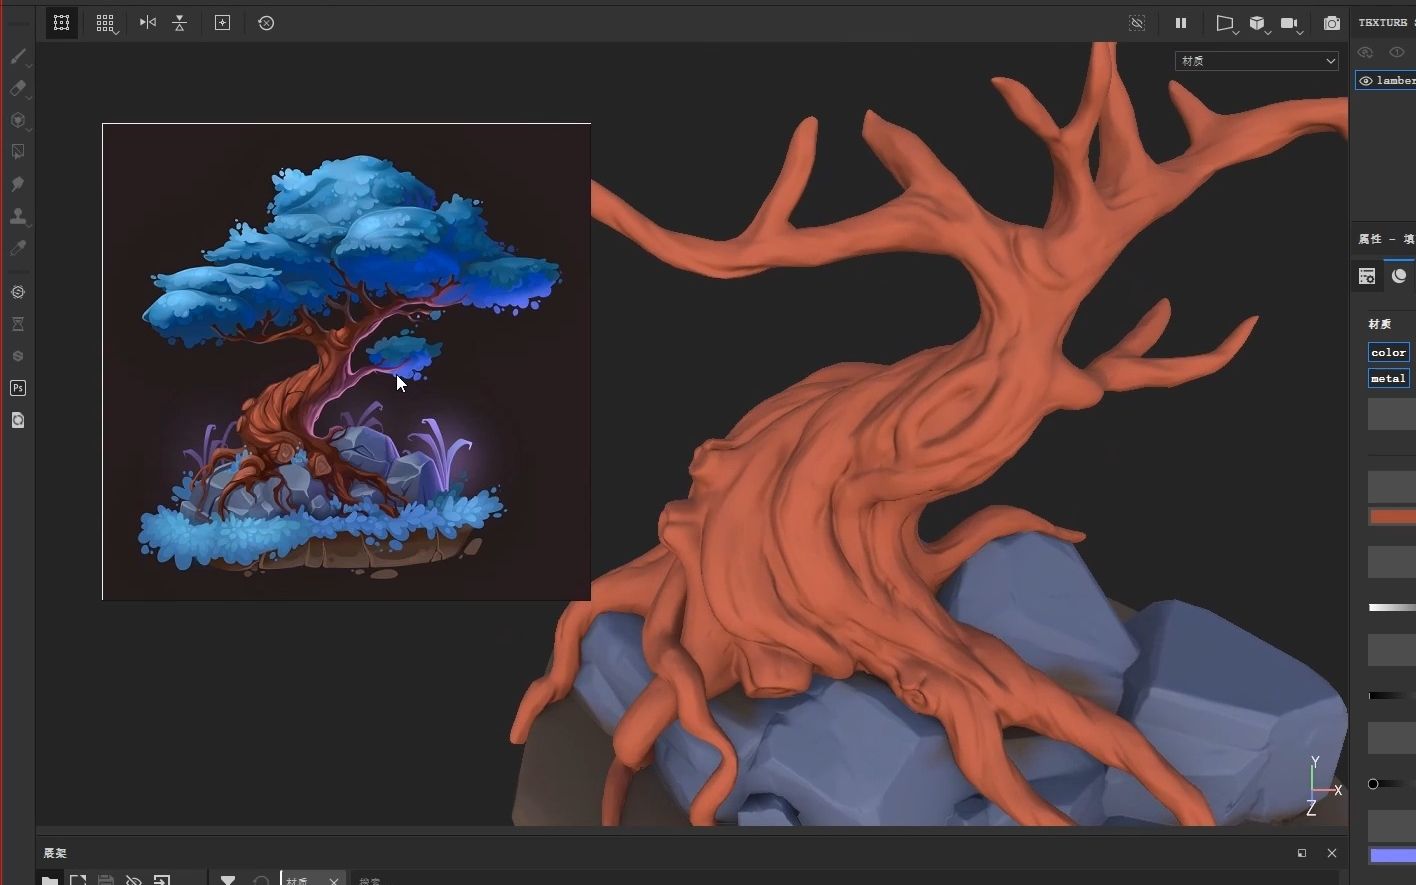Toggle visibility of the lambert texture set
The height and width of the screenshot is (885, 1416).
pos(1366,81)
